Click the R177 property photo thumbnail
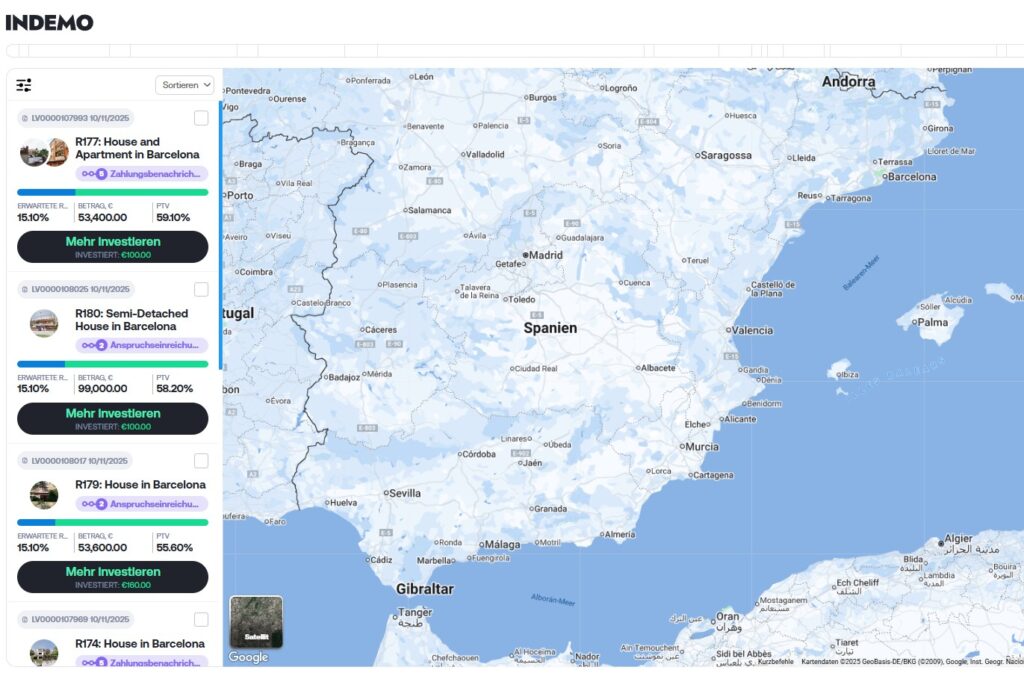 44,153
